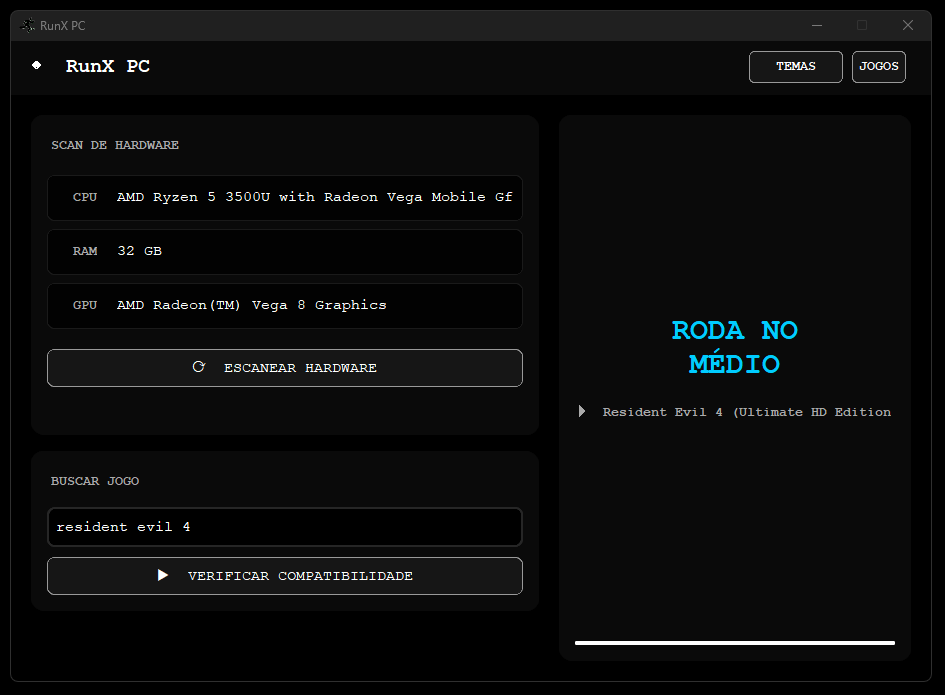Select the RAM 32 GB row
945x695 pixels.
[x=285, y=251]
